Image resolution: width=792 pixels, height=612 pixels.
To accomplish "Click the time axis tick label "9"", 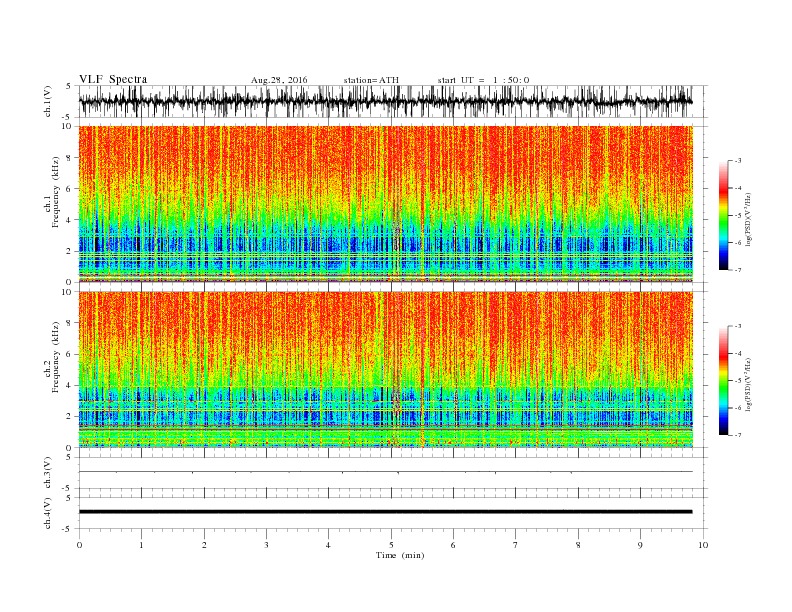I will click(x=640, y=545).
